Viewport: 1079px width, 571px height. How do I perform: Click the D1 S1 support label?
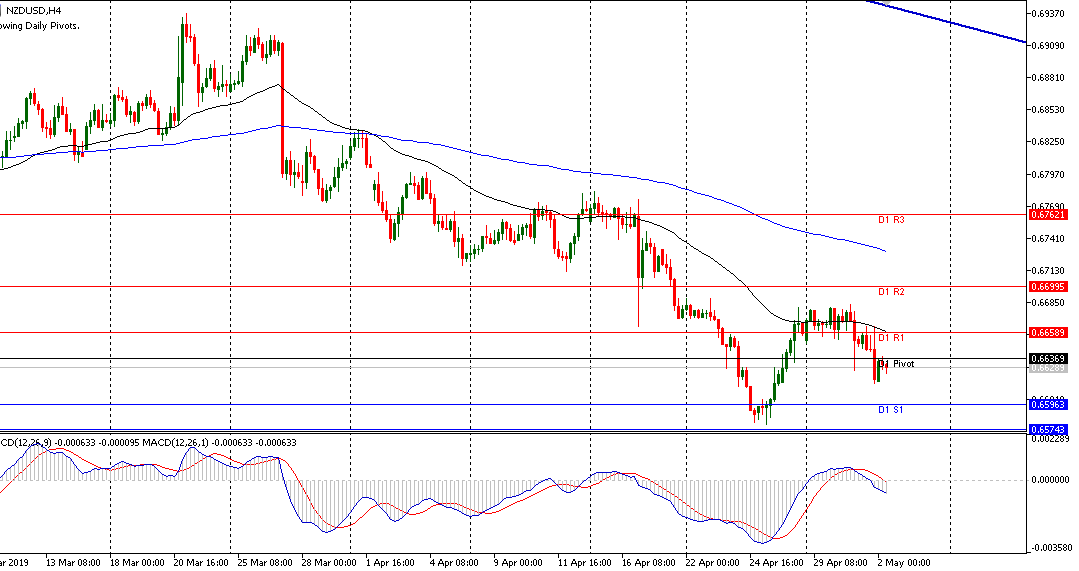point(890,410)
